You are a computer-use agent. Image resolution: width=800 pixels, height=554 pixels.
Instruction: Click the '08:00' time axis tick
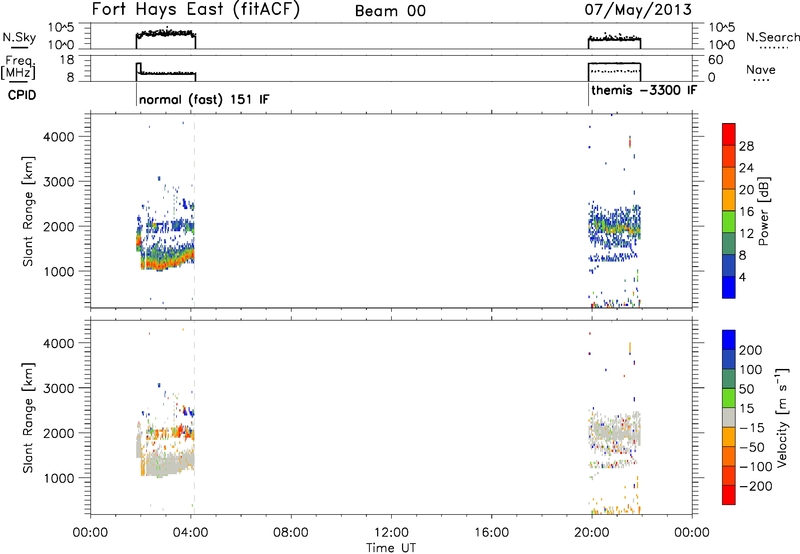point(291,533)
